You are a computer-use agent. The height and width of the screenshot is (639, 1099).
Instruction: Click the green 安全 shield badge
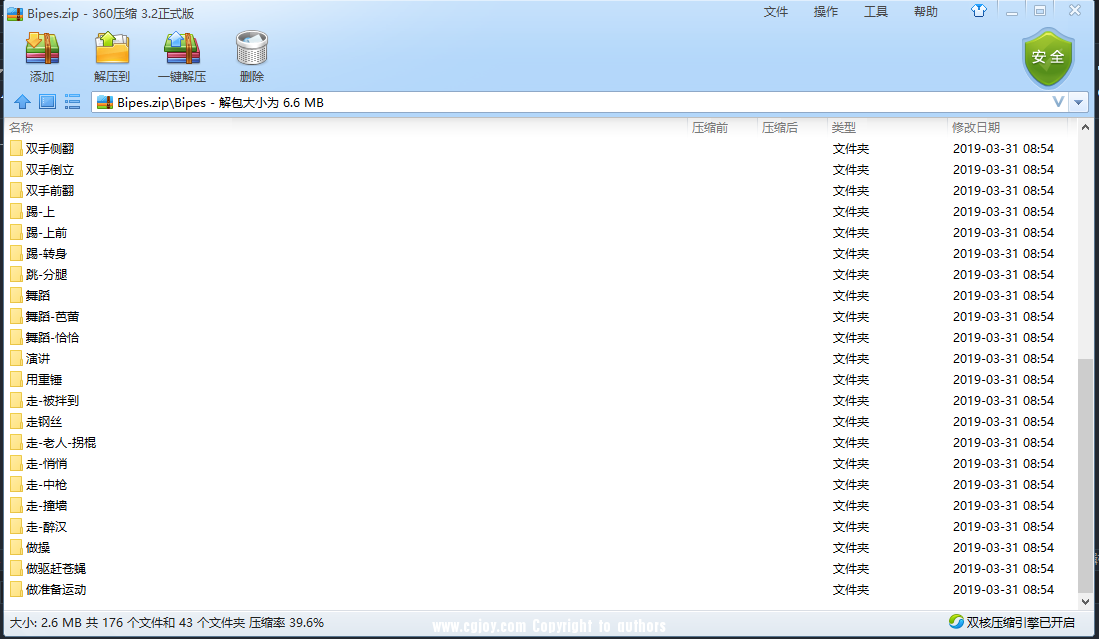point(1047,58)
